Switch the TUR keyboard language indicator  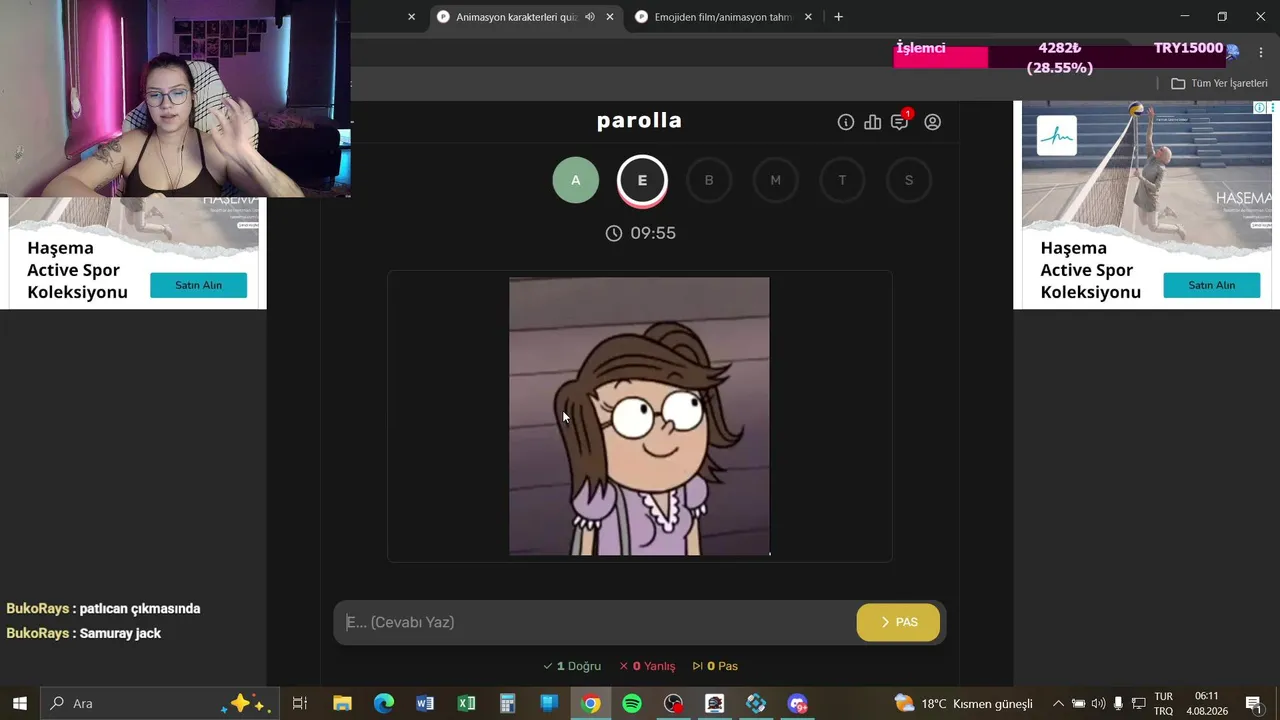[1164, 703]
